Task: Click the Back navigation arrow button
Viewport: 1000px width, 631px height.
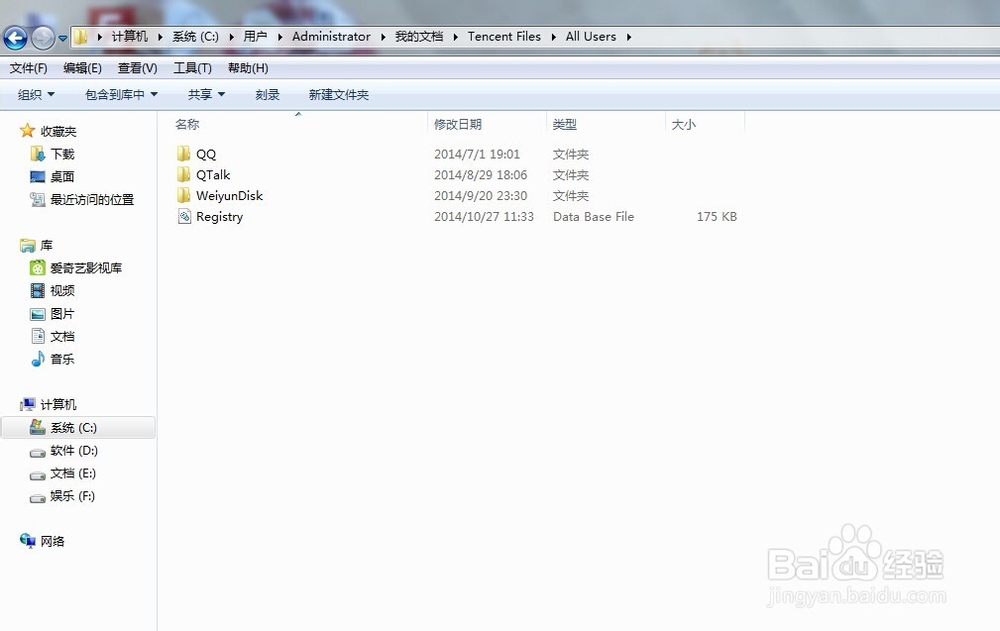Action: 15,38
